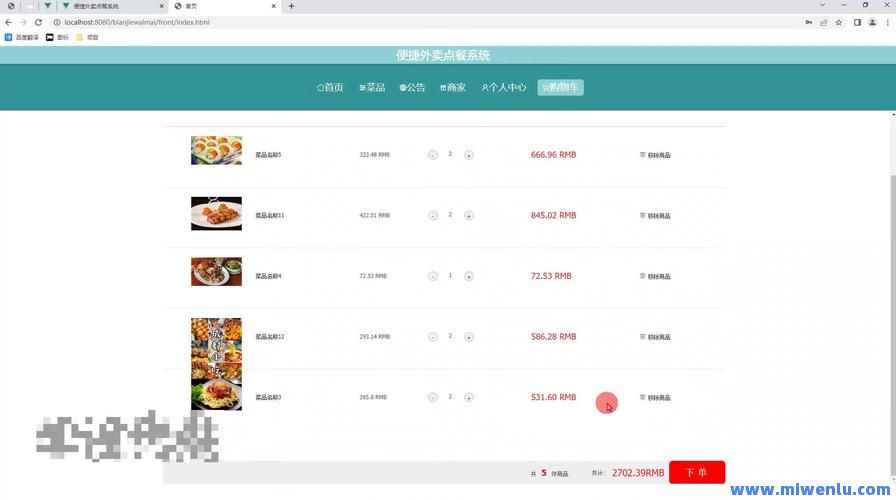Open the 菜品名称11 dish thumbnail
This screenshot has height=500, width=896.
216,214
